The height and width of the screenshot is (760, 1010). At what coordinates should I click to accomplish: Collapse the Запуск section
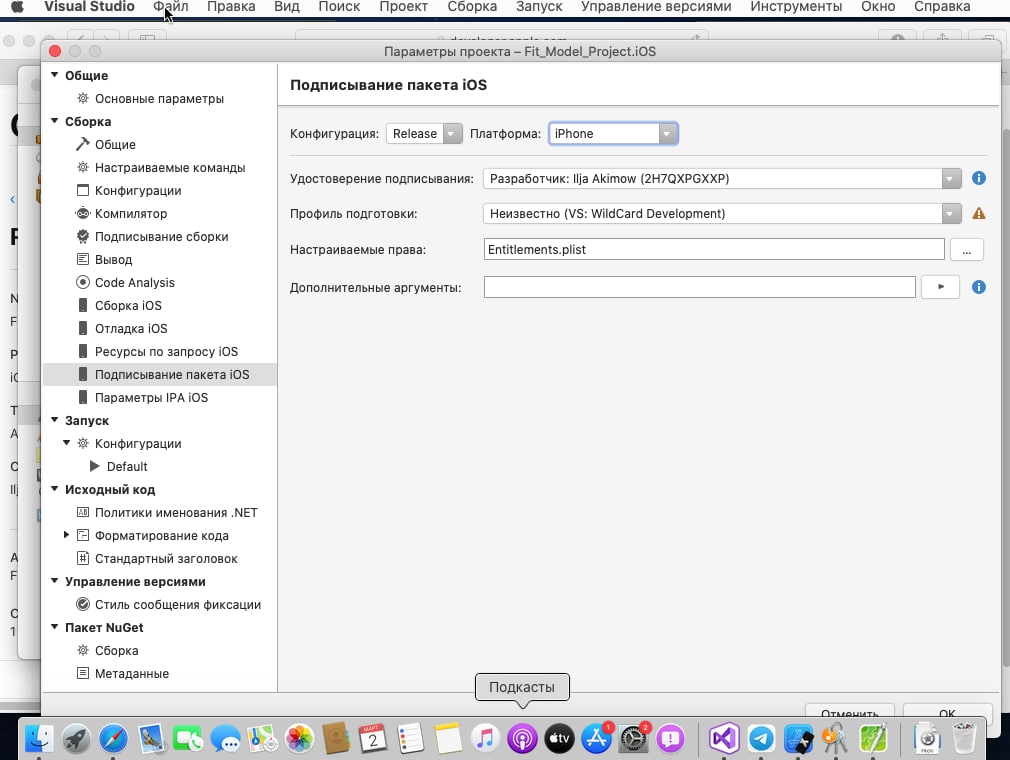click(x=55, y=420)
